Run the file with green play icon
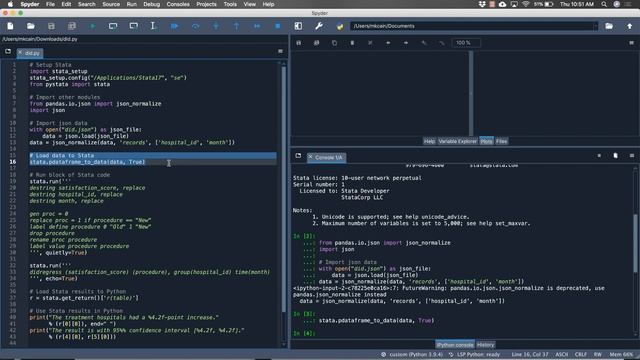The height and width of the screenshot is (360, 640). click(x=93, y=26)
